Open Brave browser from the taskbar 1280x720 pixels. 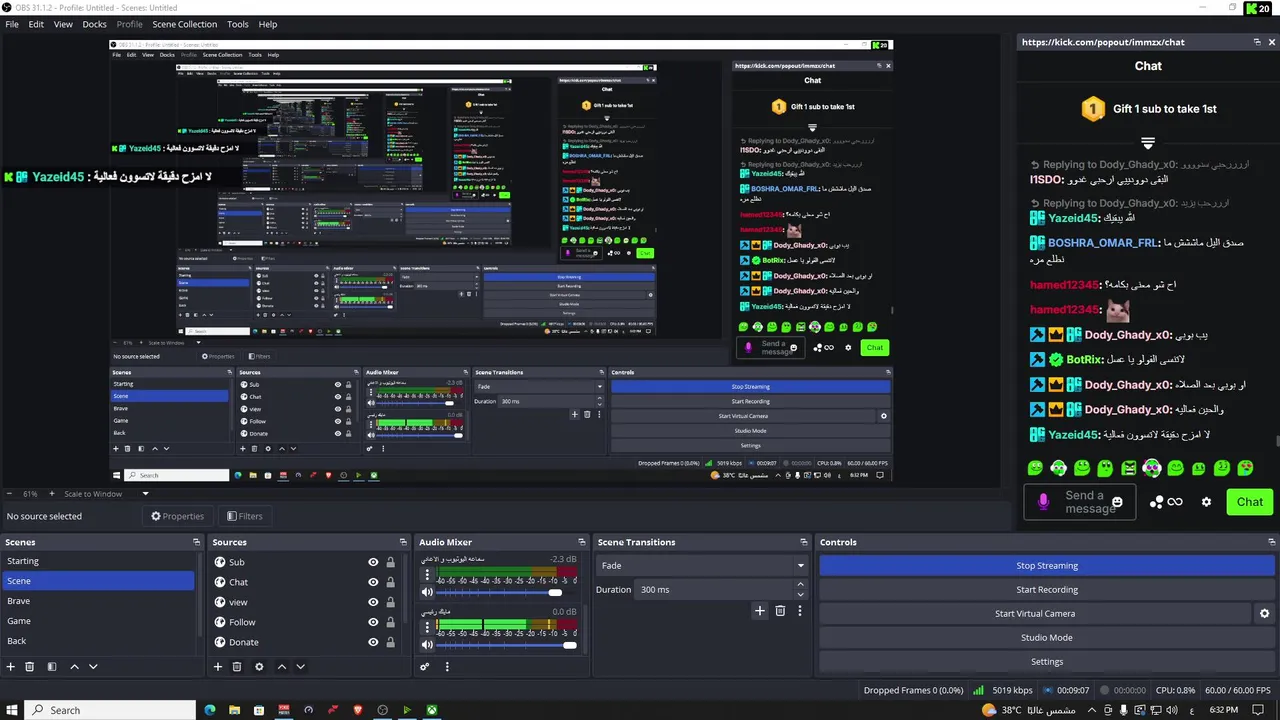click(358, 710)
